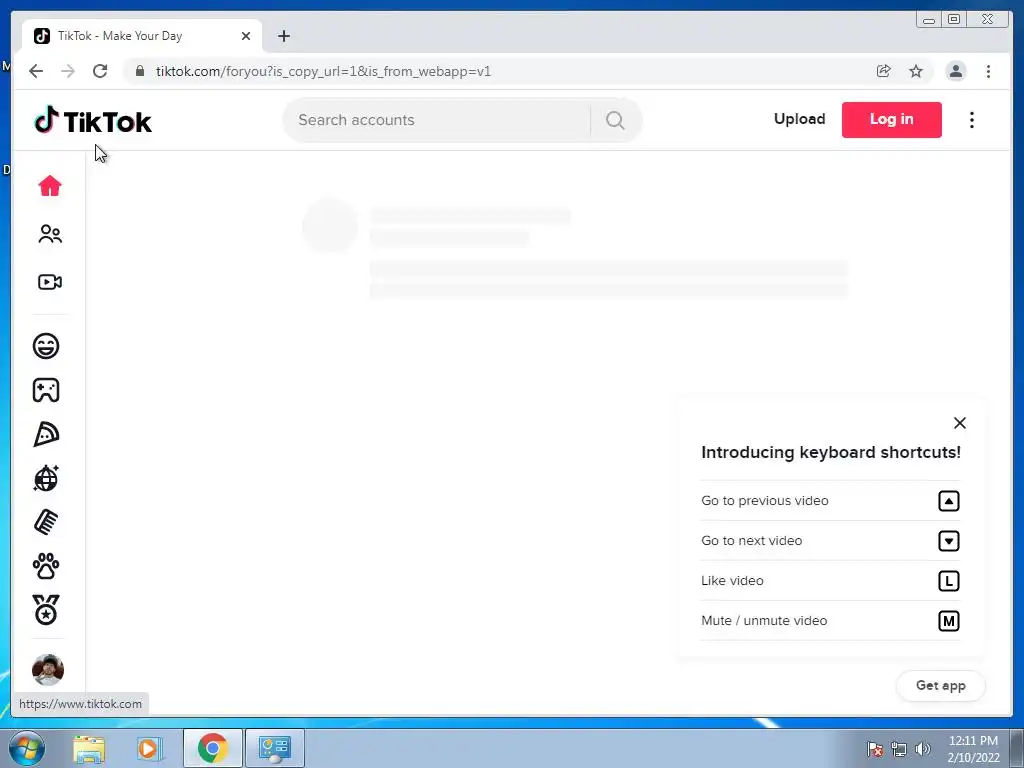
Task: Click the Chrome taskbar icon
Action: 212,748
